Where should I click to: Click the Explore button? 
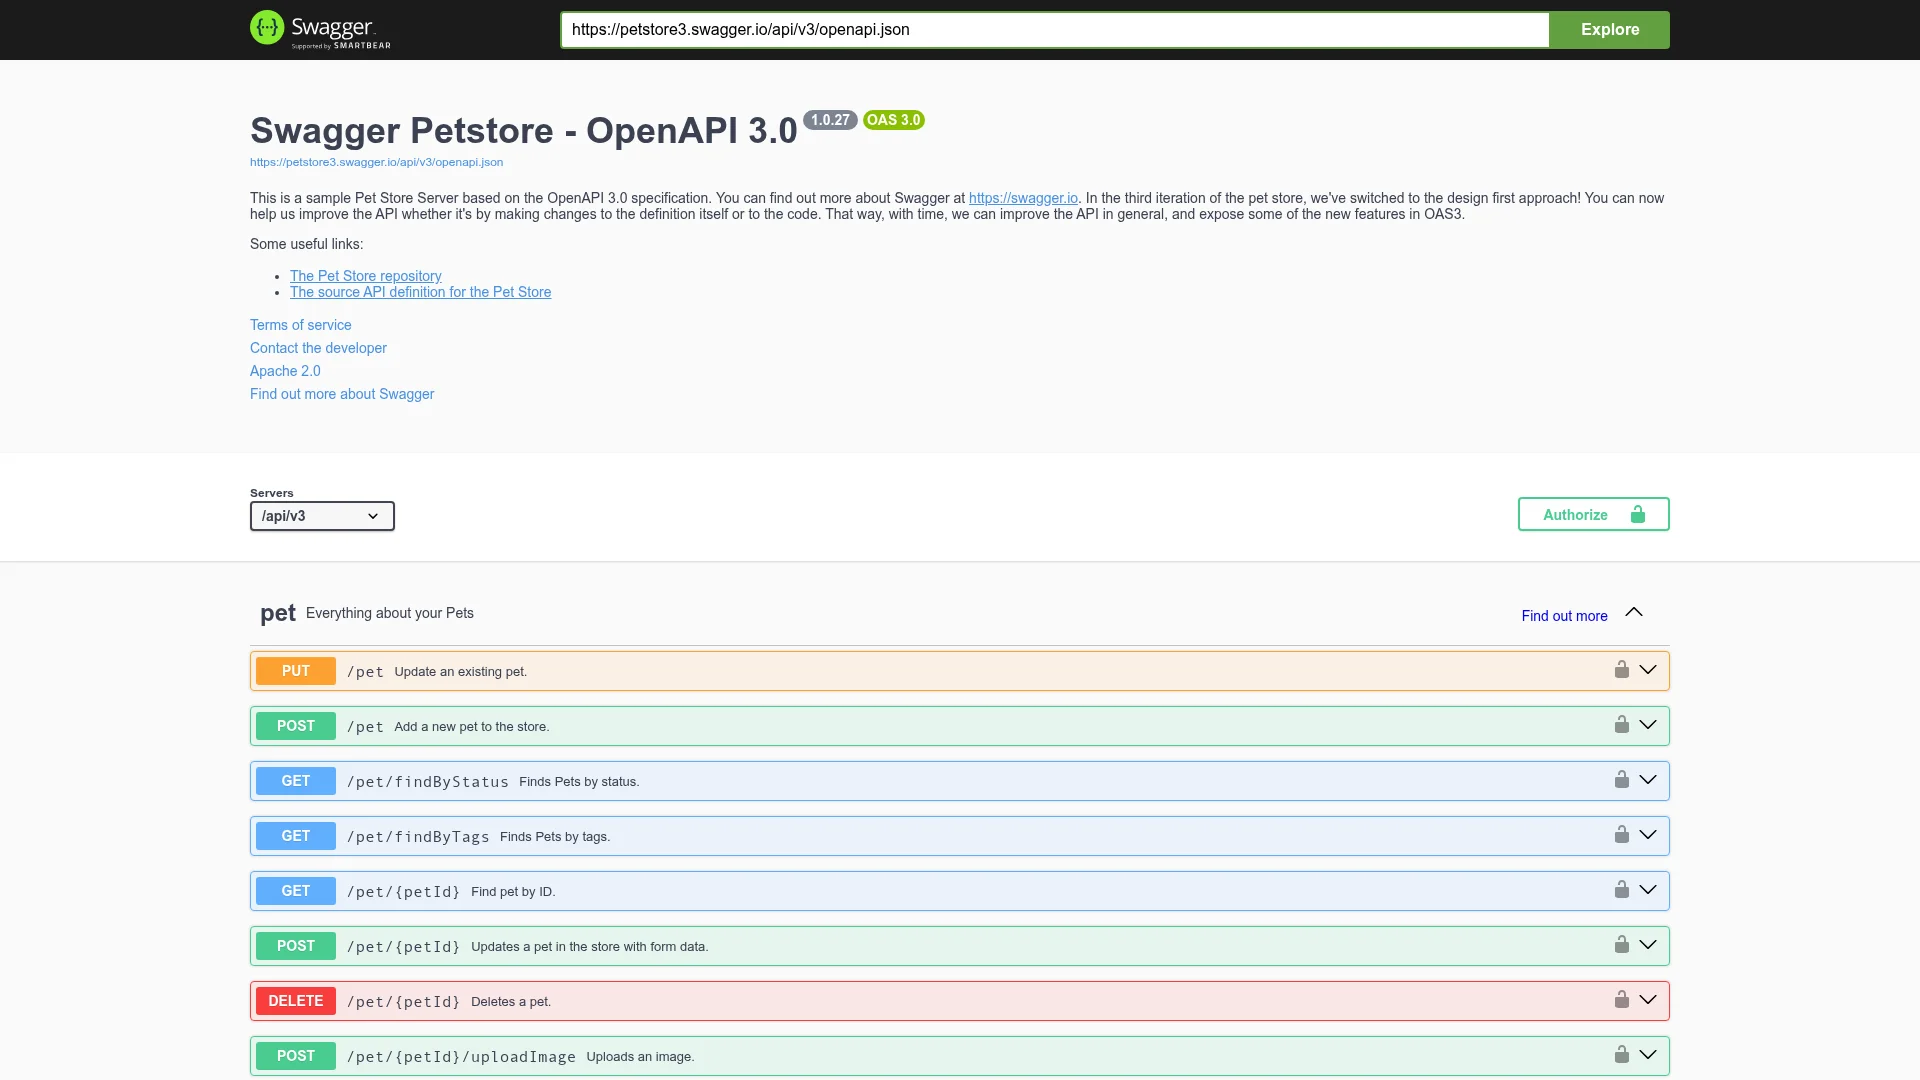tap(1610, 29)
